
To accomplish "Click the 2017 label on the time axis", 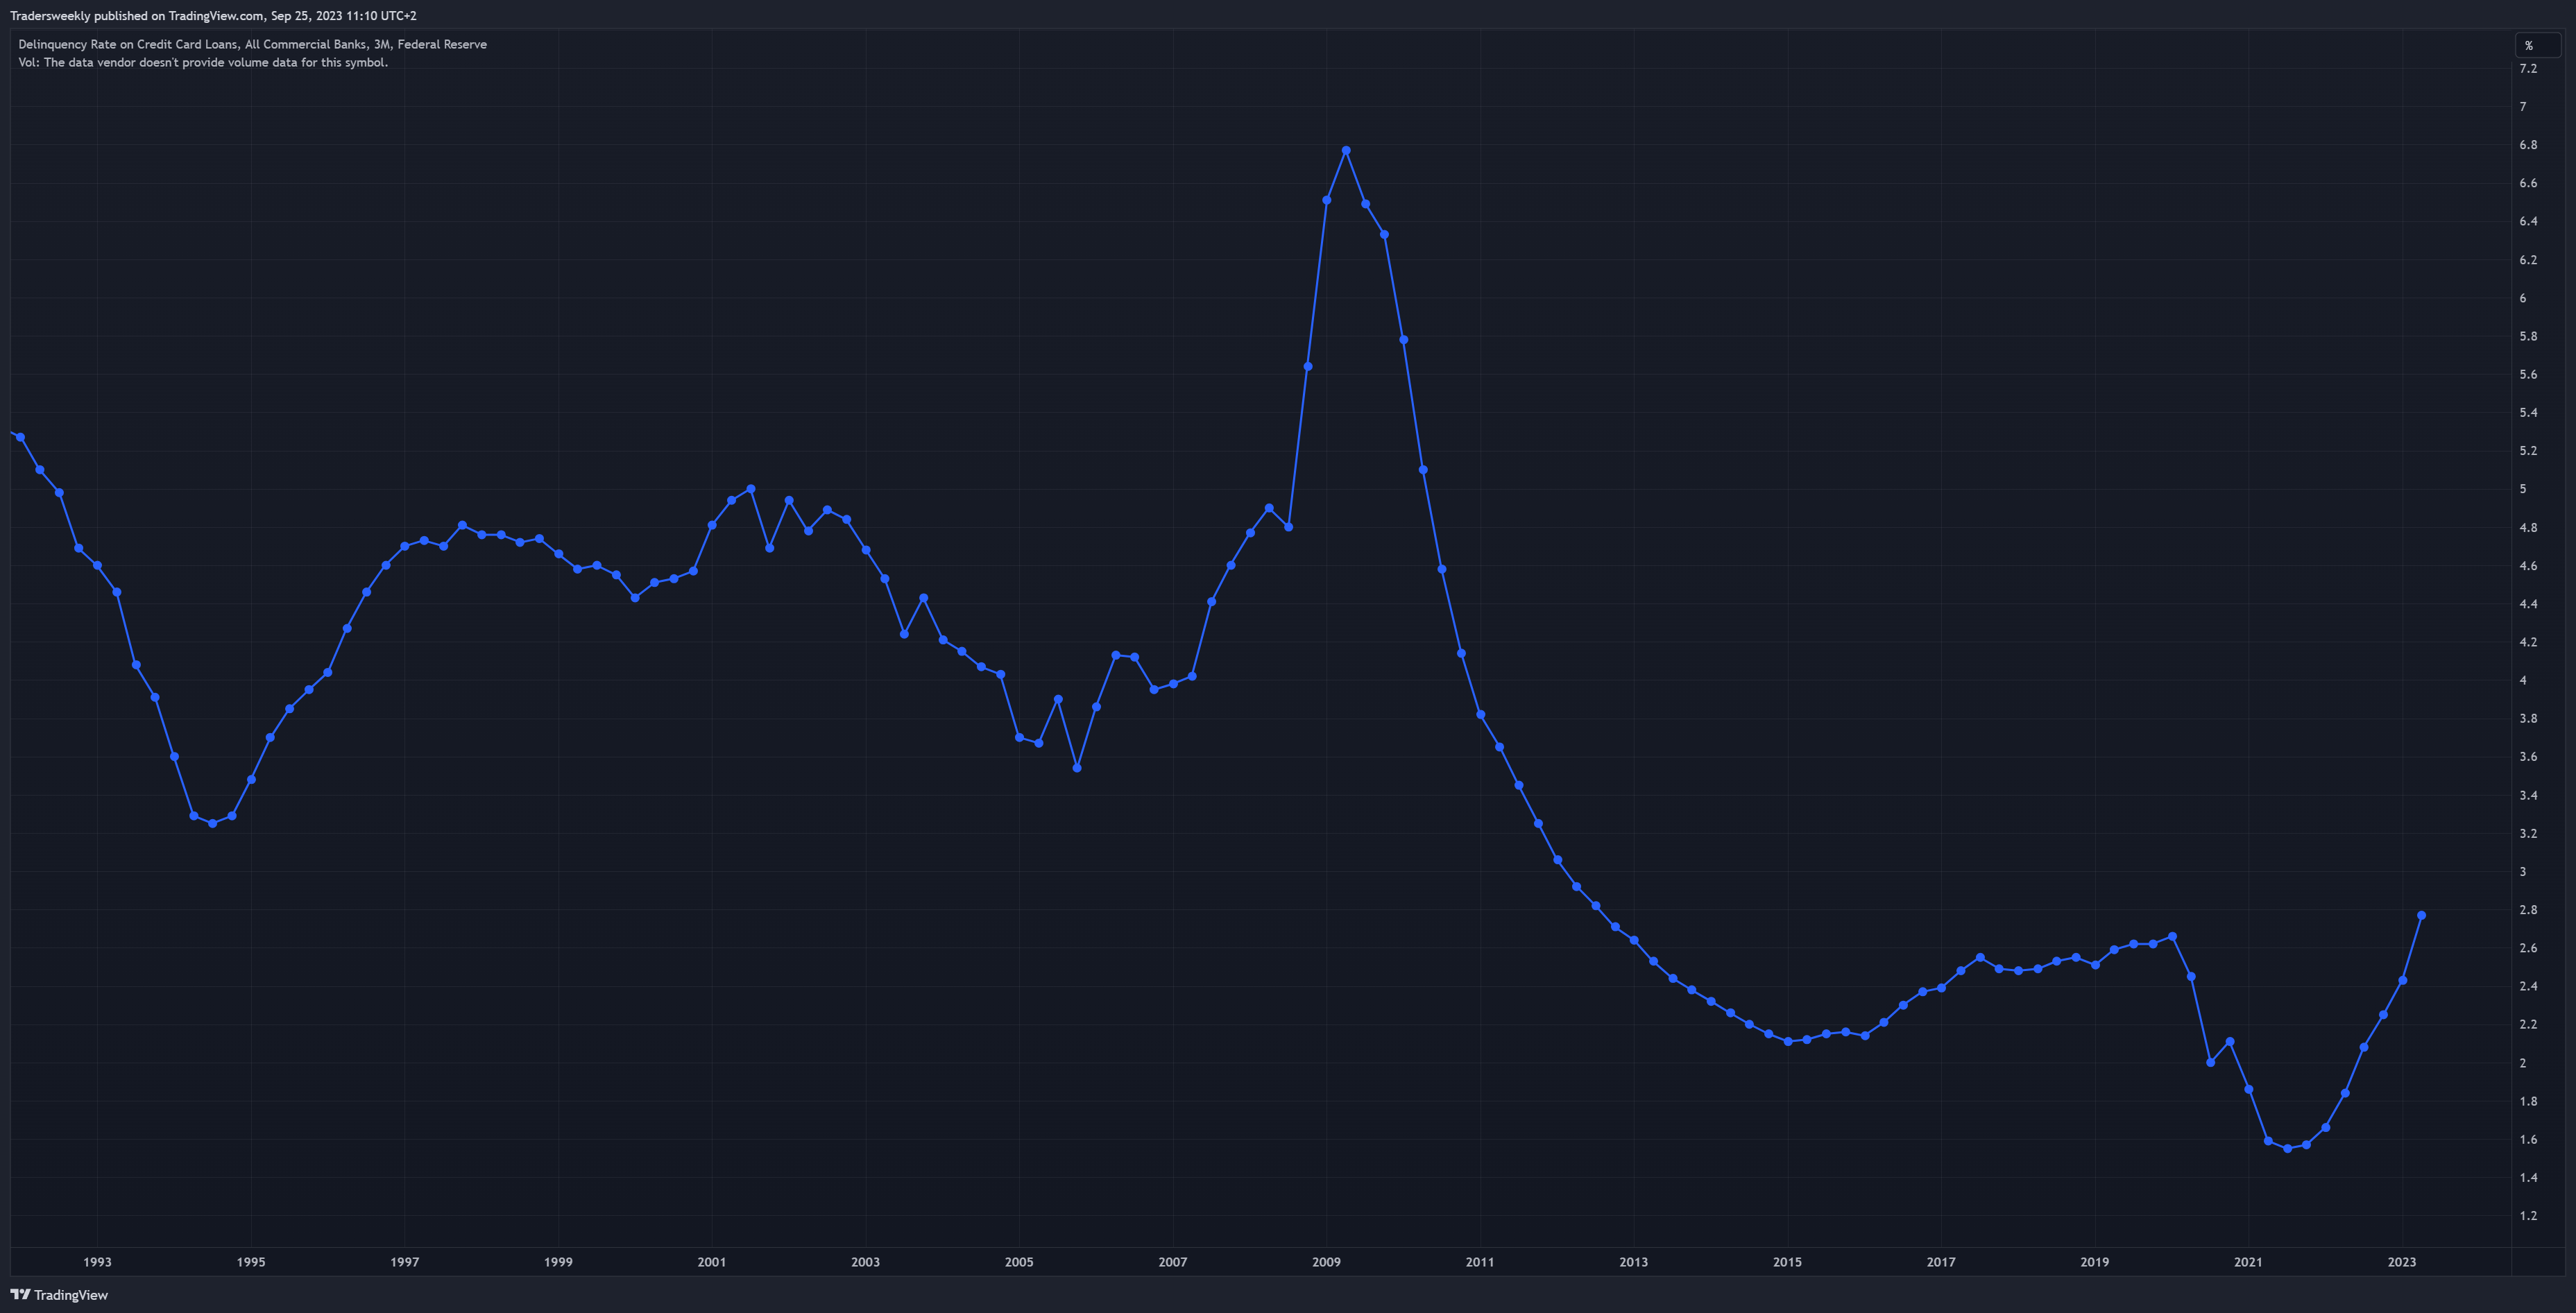I will pos(1941,1262).
